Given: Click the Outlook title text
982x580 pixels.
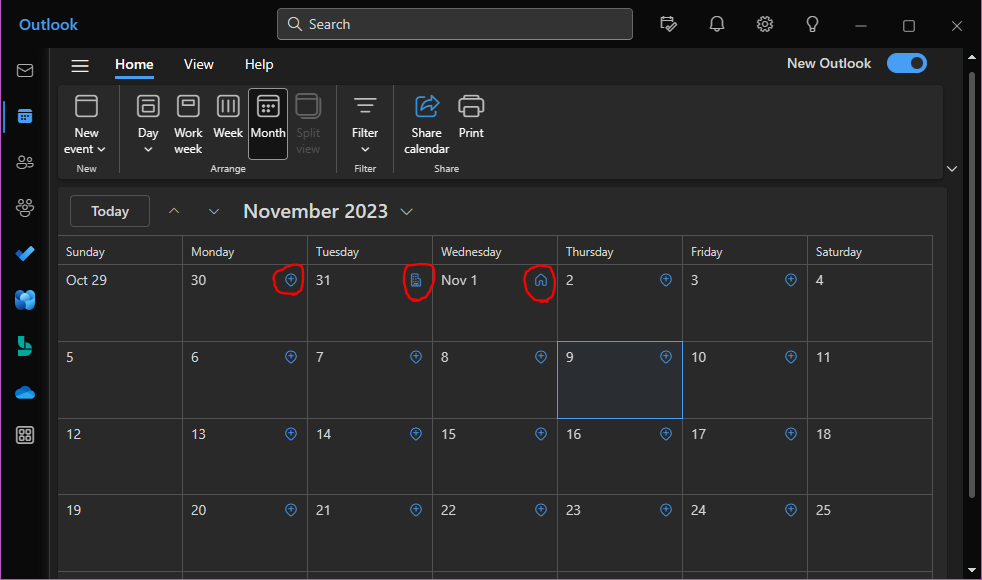Looking at the screenshot, I should [x=48, y=24].
